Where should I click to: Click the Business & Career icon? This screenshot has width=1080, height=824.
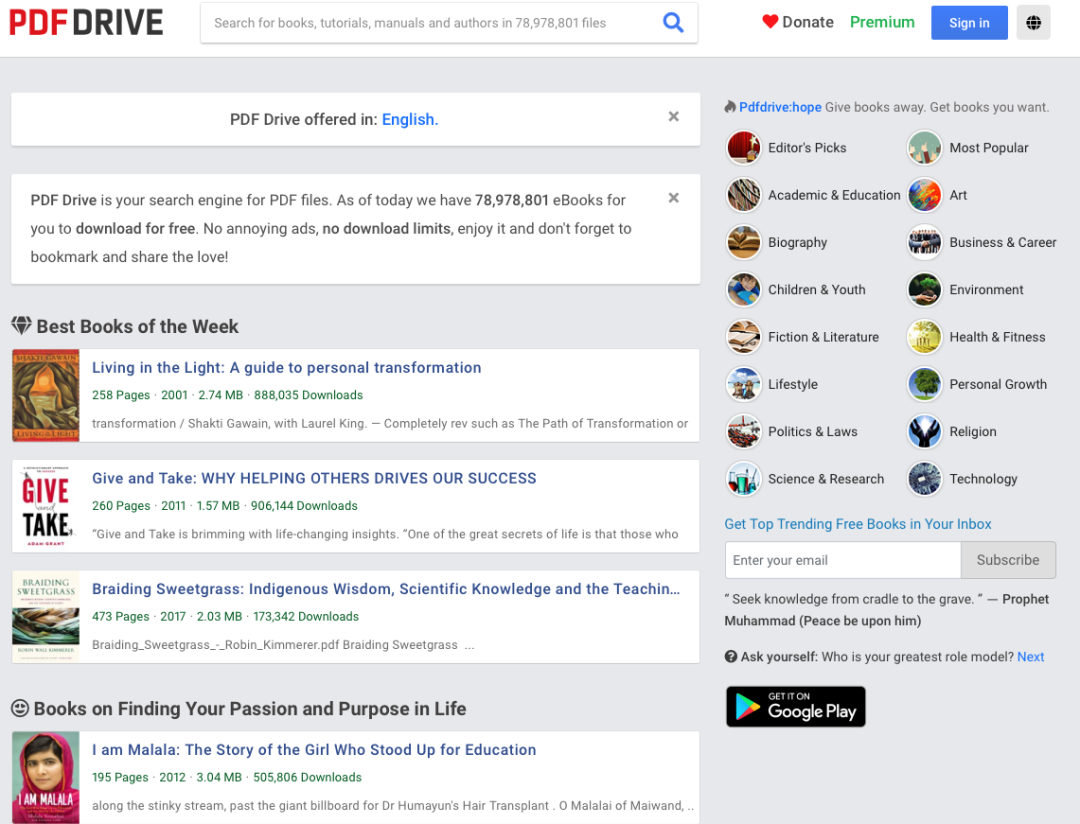[924, 243]
